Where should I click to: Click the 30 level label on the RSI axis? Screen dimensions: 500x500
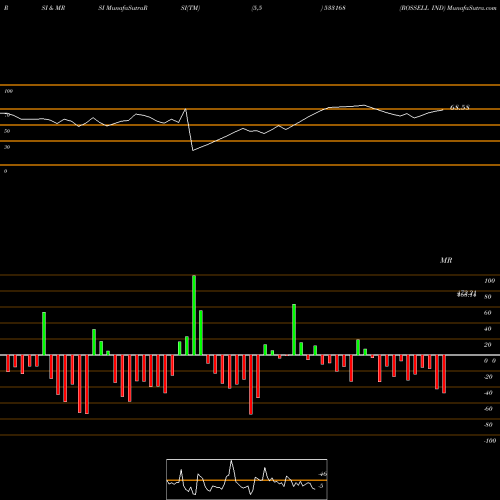(x=7, y=147)
